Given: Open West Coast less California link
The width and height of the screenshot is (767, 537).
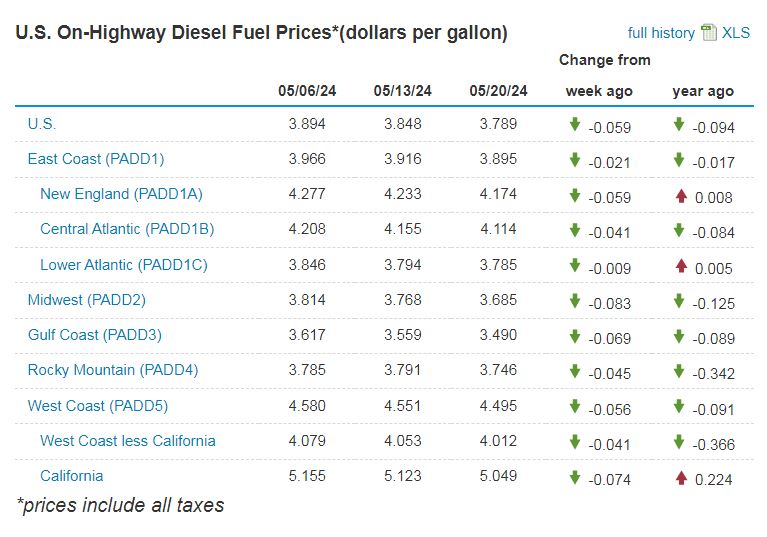Looking at the screenshot, I should point(128,441).
